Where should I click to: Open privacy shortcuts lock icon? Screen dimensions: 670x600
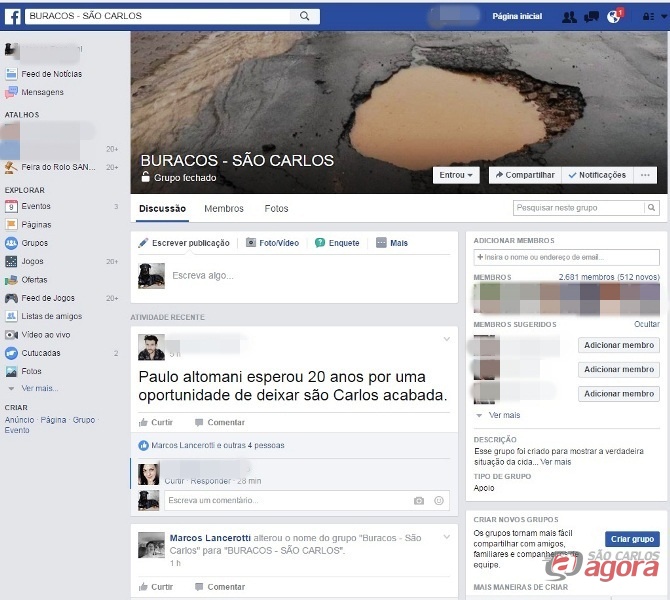[648, 17]
